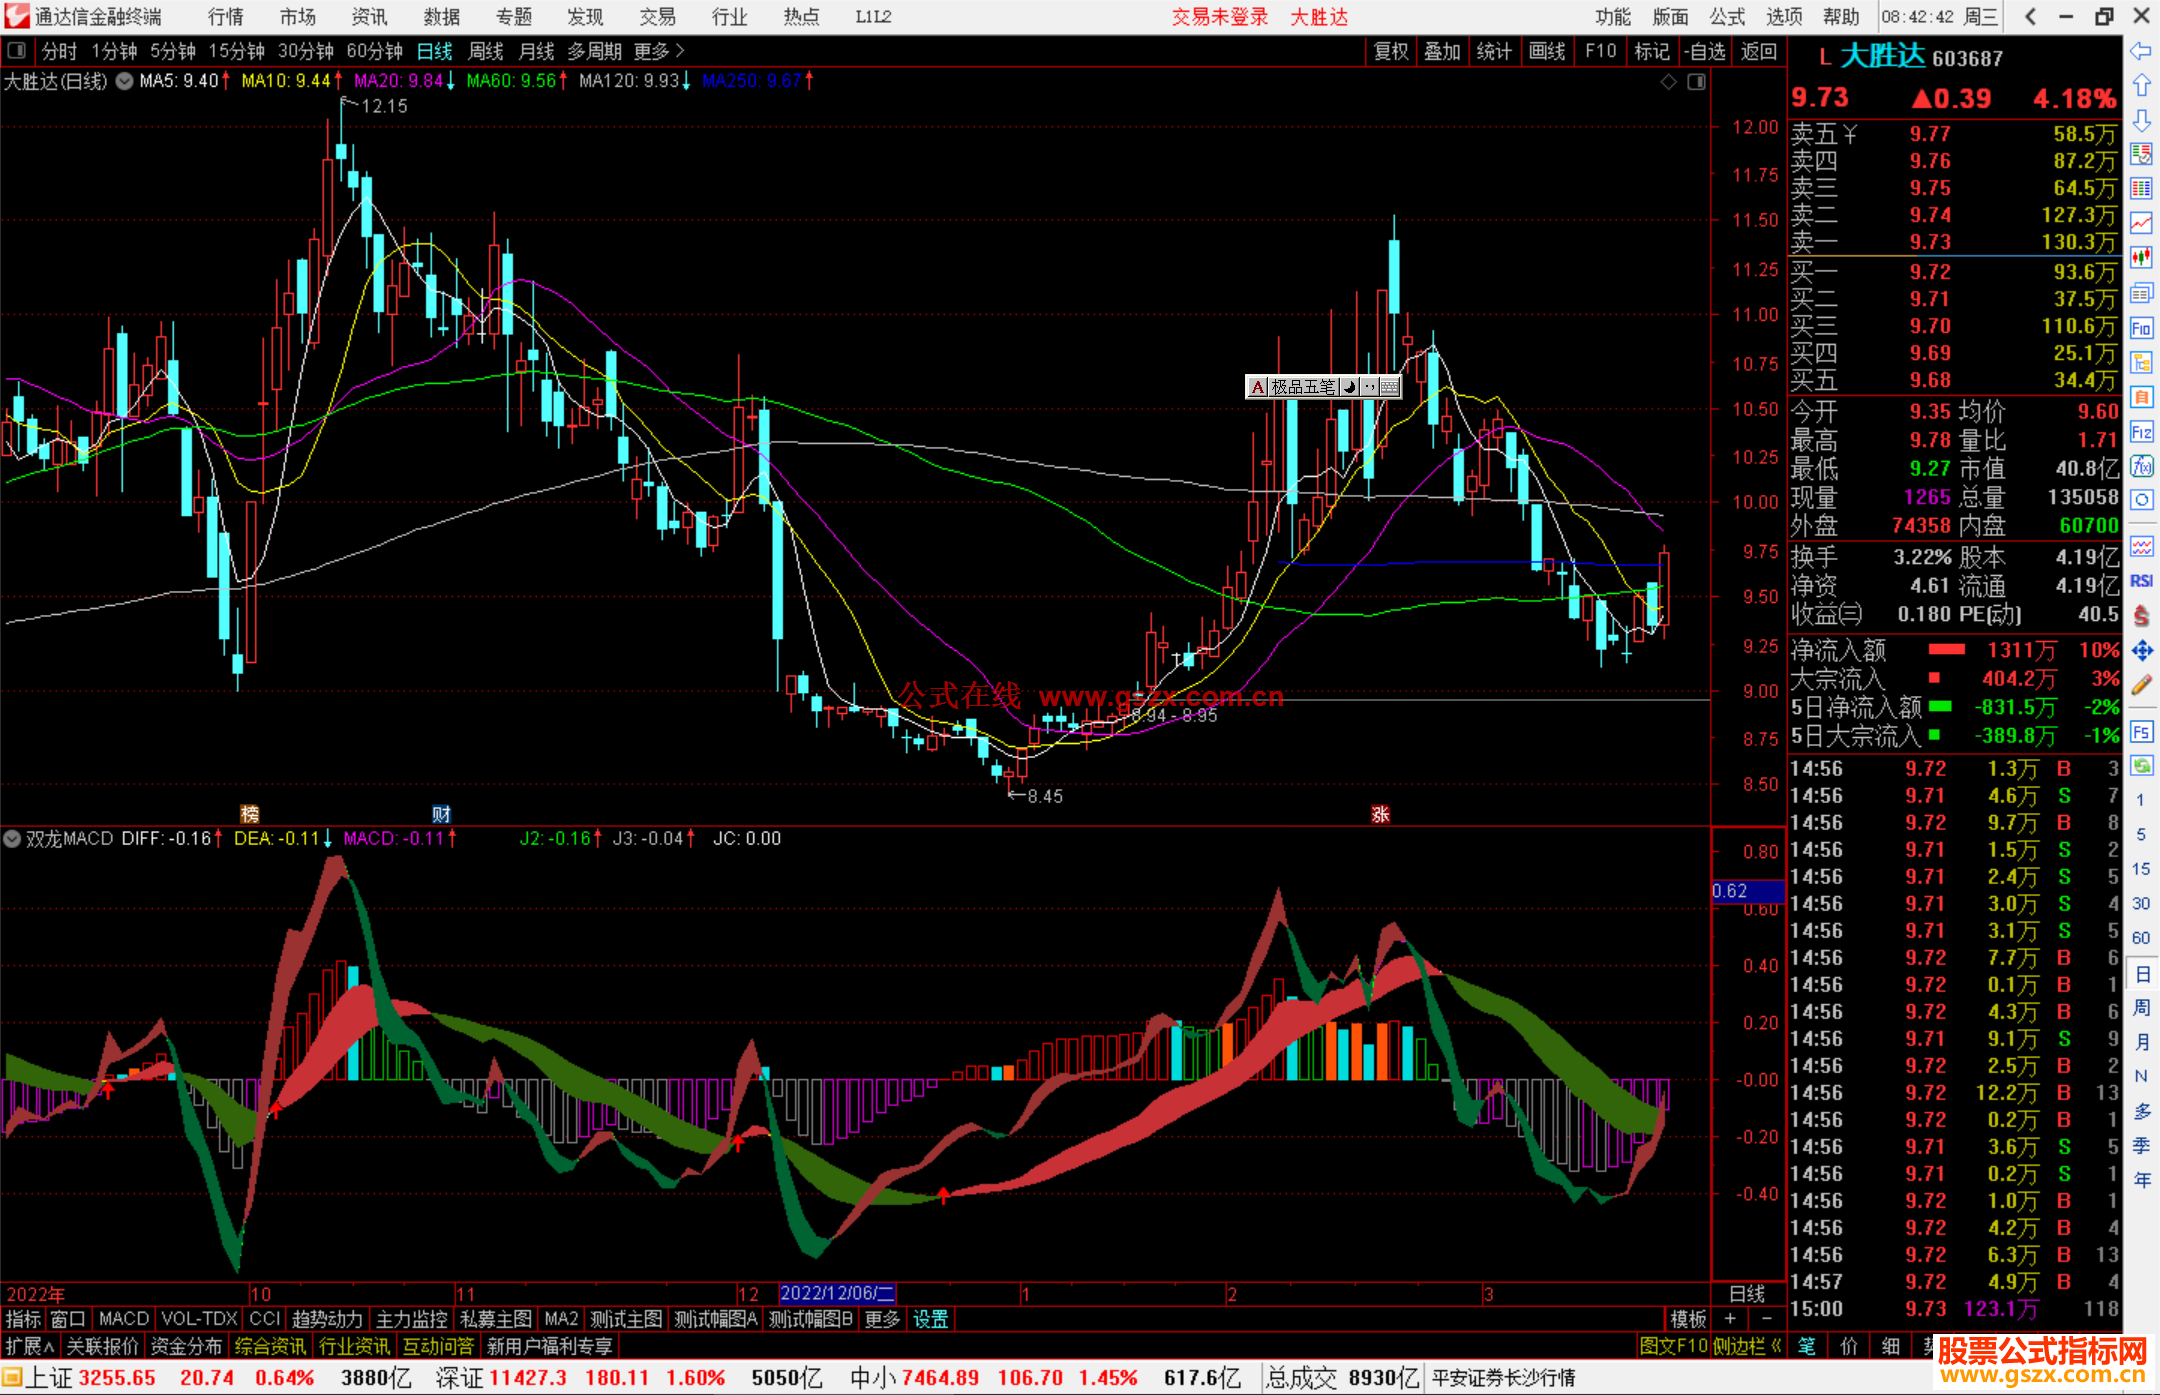Screen dimensions: 2160x1395
Task: Click the trend line chart icon in sidebar
Action: [2141, 223]
